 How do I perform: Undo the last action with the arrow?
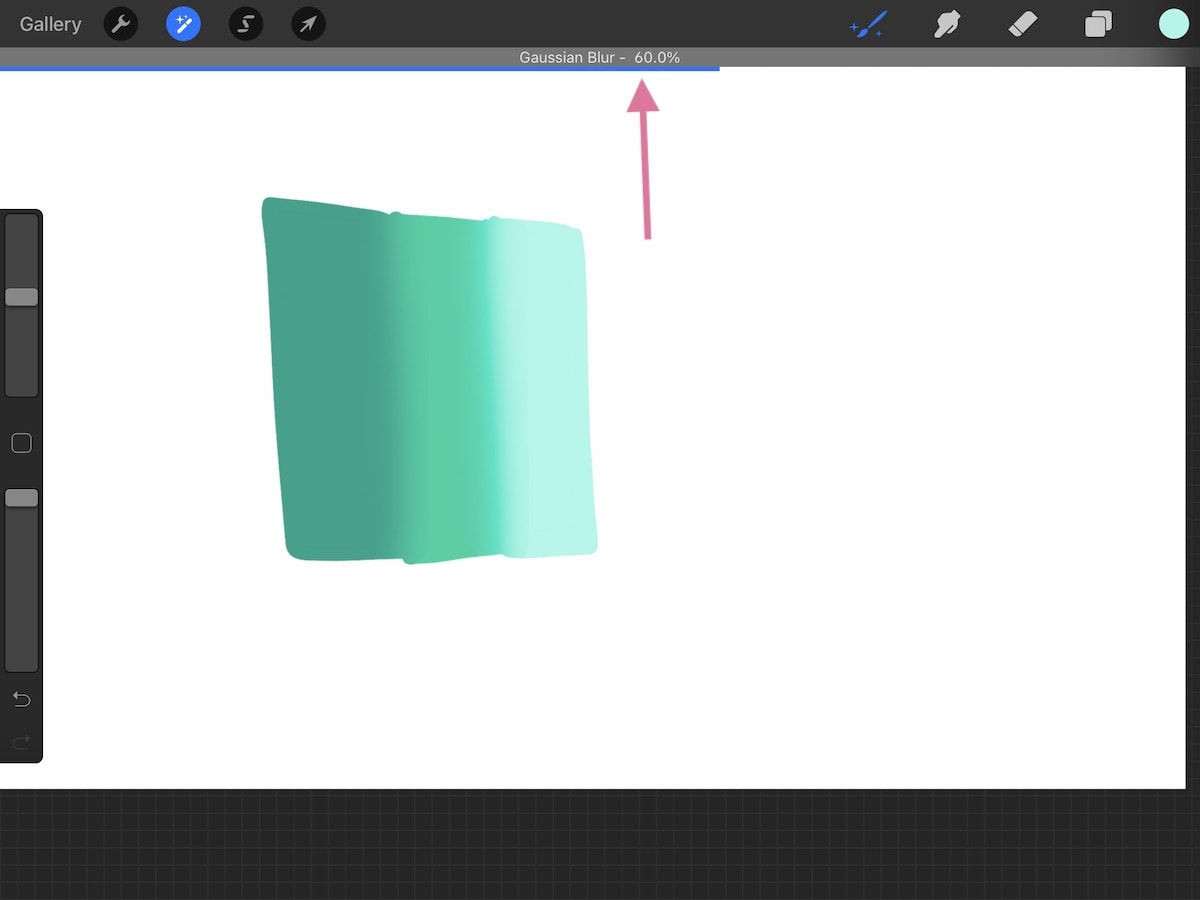[21, 699]
